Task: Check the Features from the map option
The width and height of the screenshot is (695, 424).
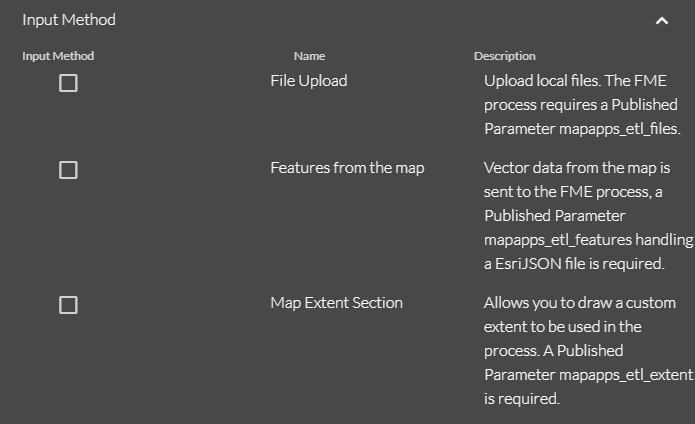Action: (68, 170)
